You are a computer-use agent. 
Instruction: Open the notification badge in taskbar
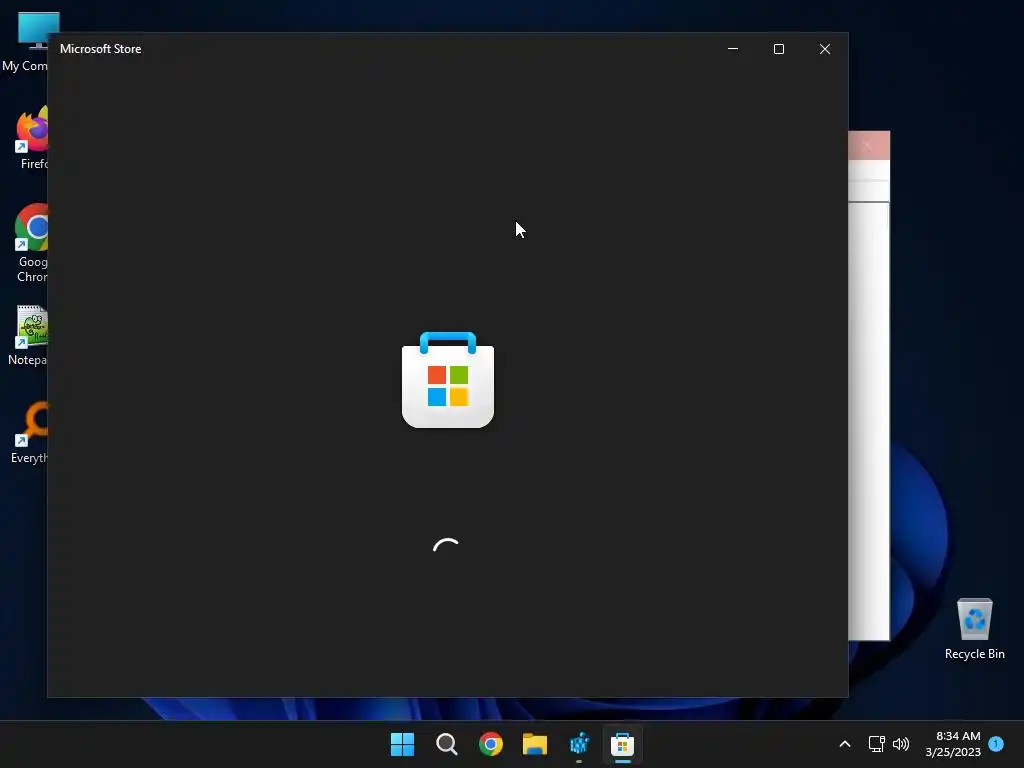tap(996, 743)
